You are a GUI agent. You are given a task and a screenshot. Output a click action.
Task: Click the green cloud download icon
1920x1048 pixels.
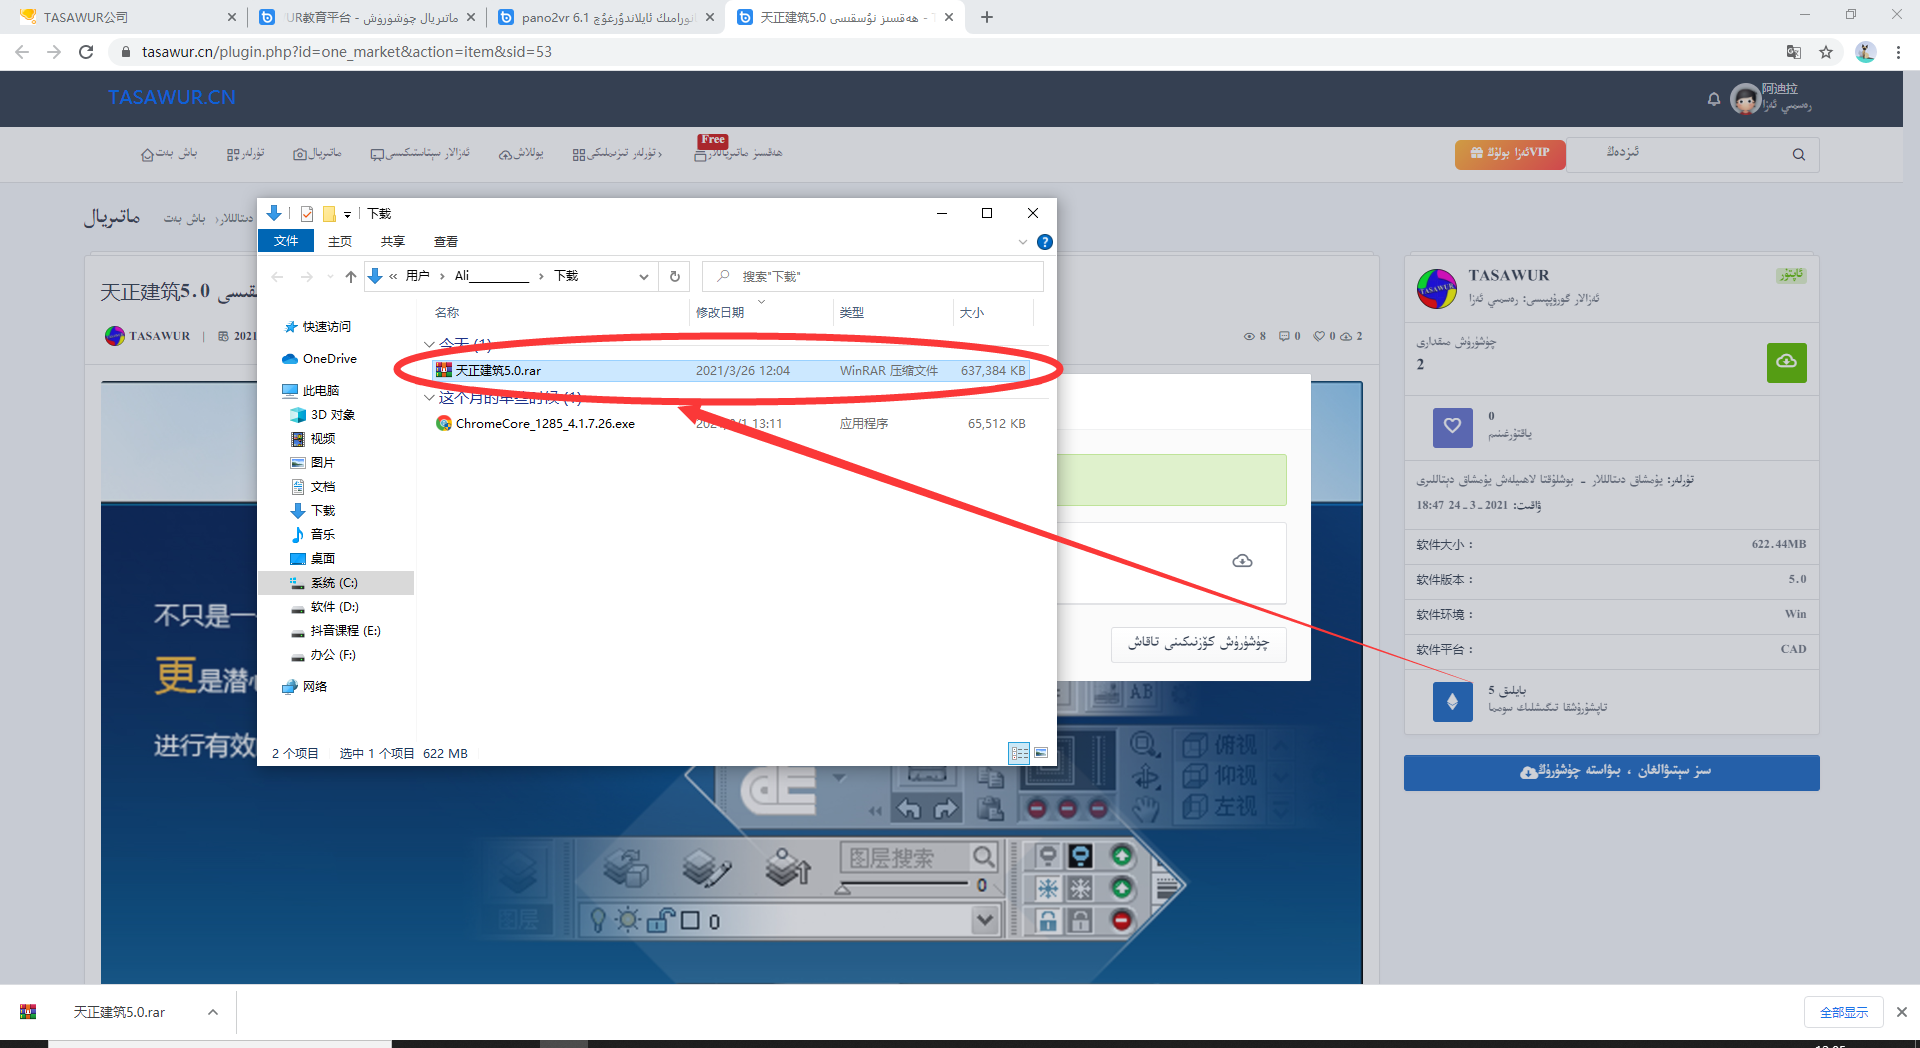[1786, 362]
